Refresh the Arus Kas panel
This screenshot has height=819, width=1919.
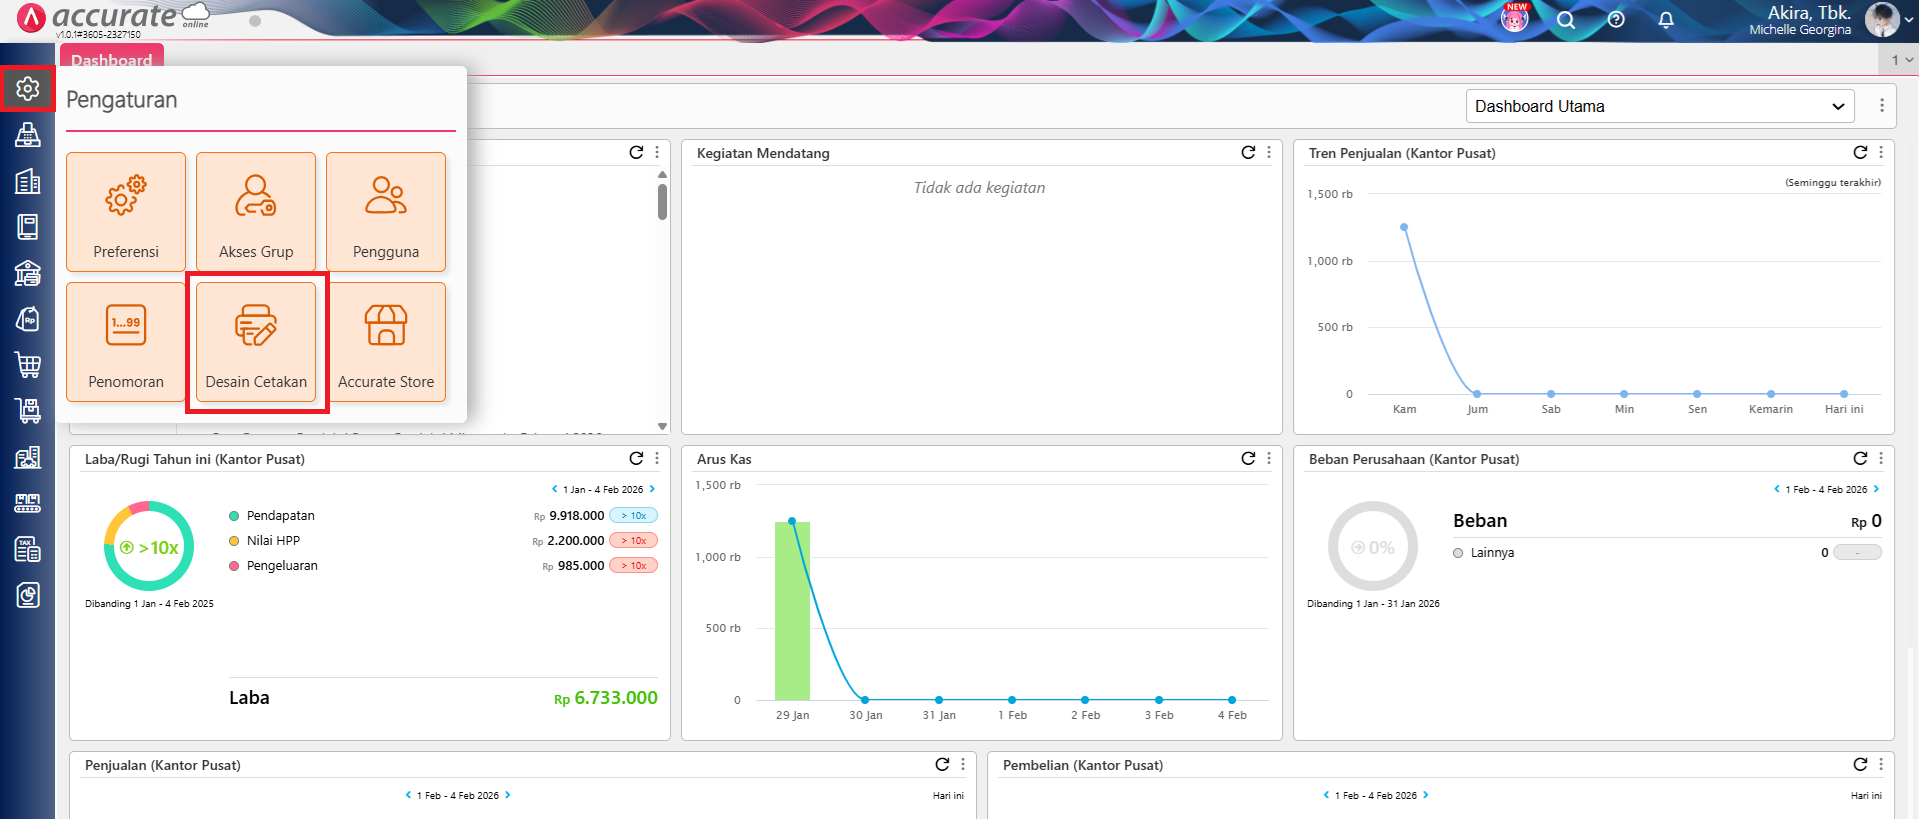pyautogui.click(x=1248, y=459)
